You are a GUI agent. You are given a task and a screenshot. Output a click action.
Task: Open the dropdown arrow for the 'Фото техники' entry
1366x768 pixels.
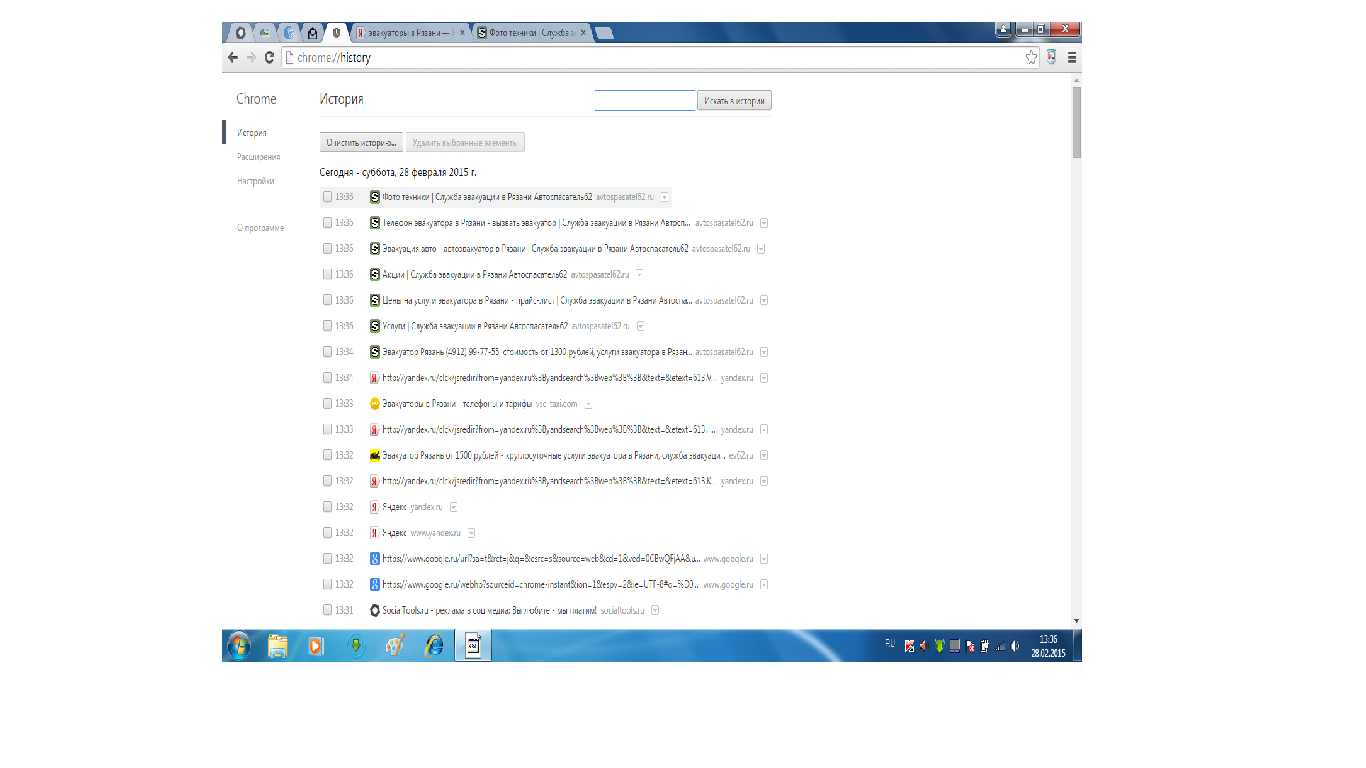665,197
